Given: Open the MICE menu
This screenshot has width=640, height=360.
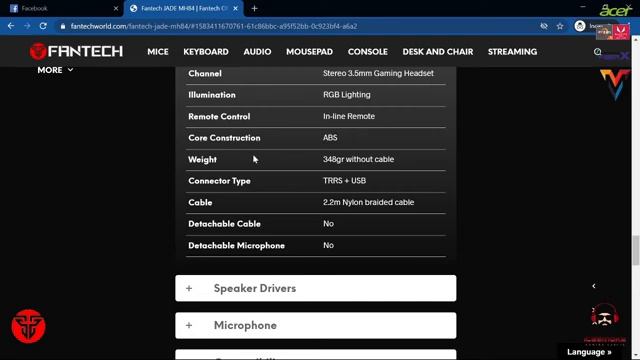Looking at the screenshot, I should (x=158, y=52).
